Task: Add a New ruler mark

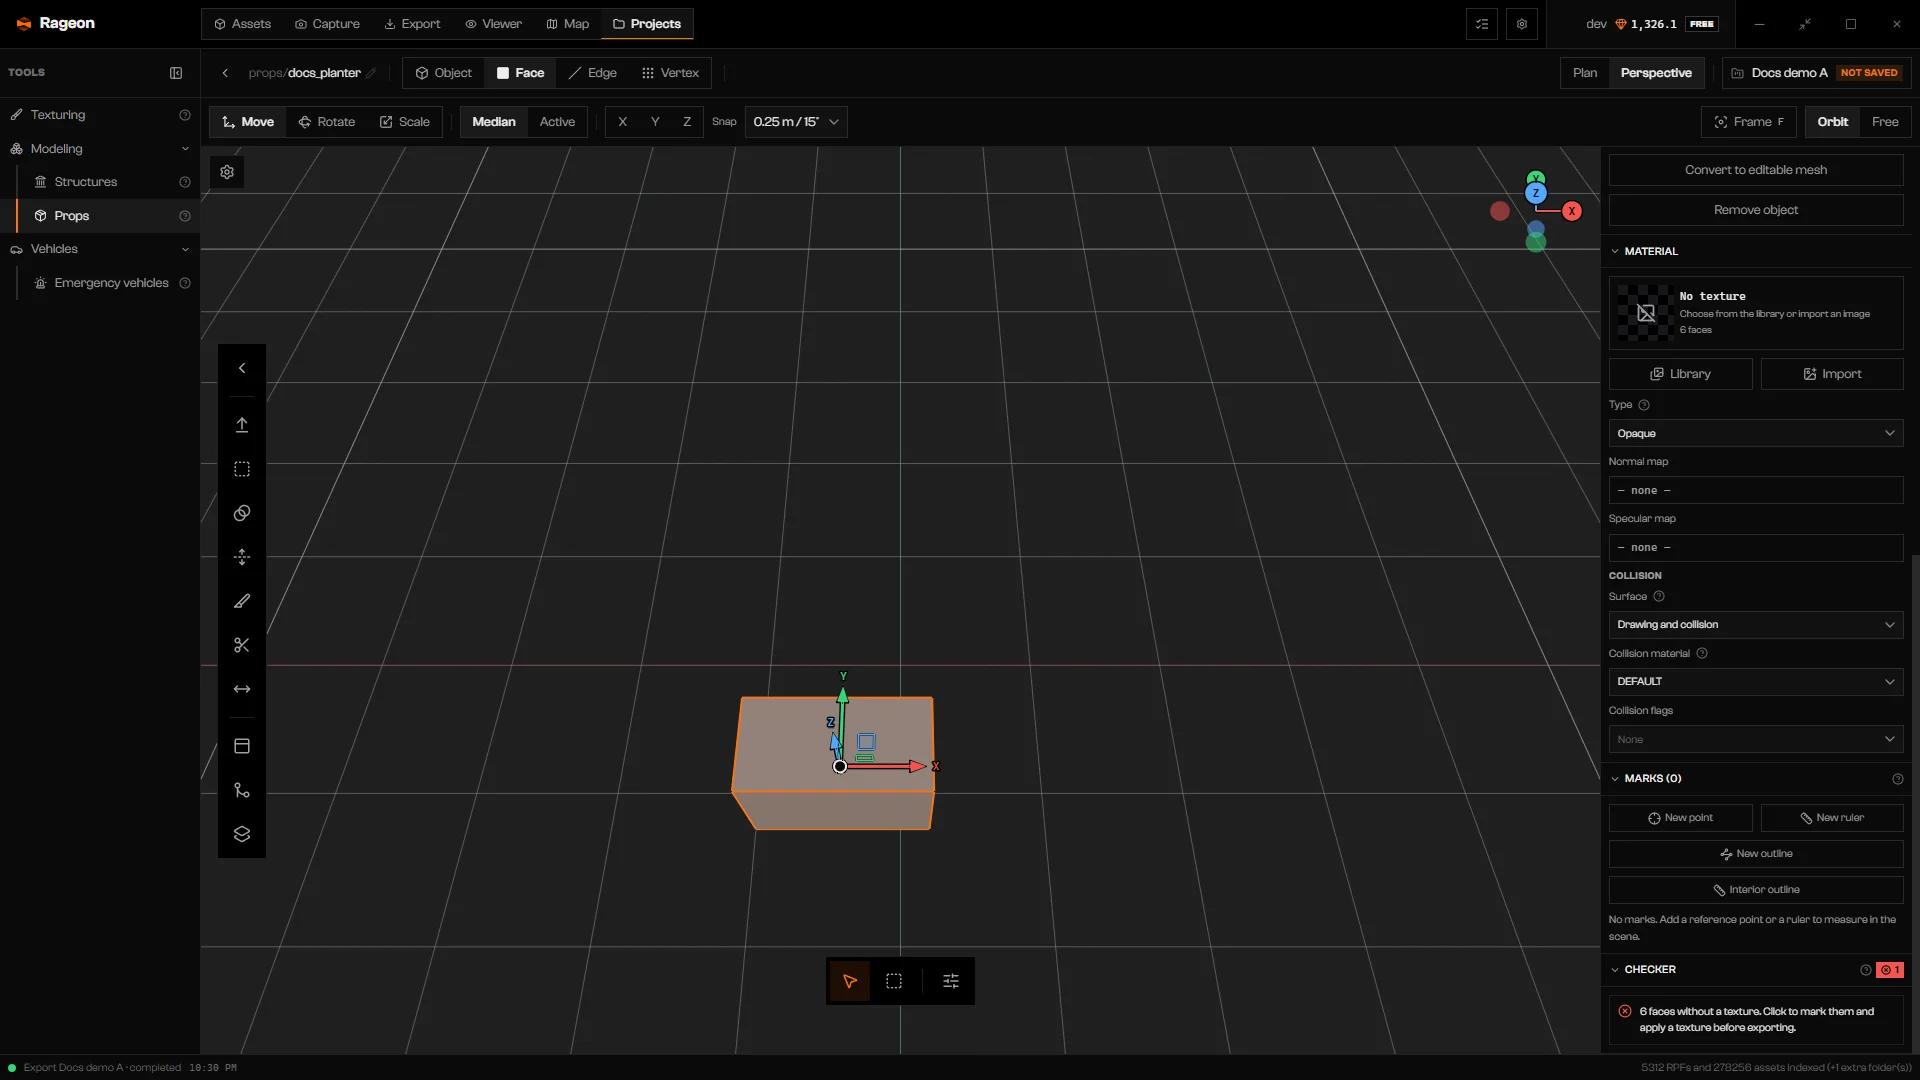Action: point(1832,818)
